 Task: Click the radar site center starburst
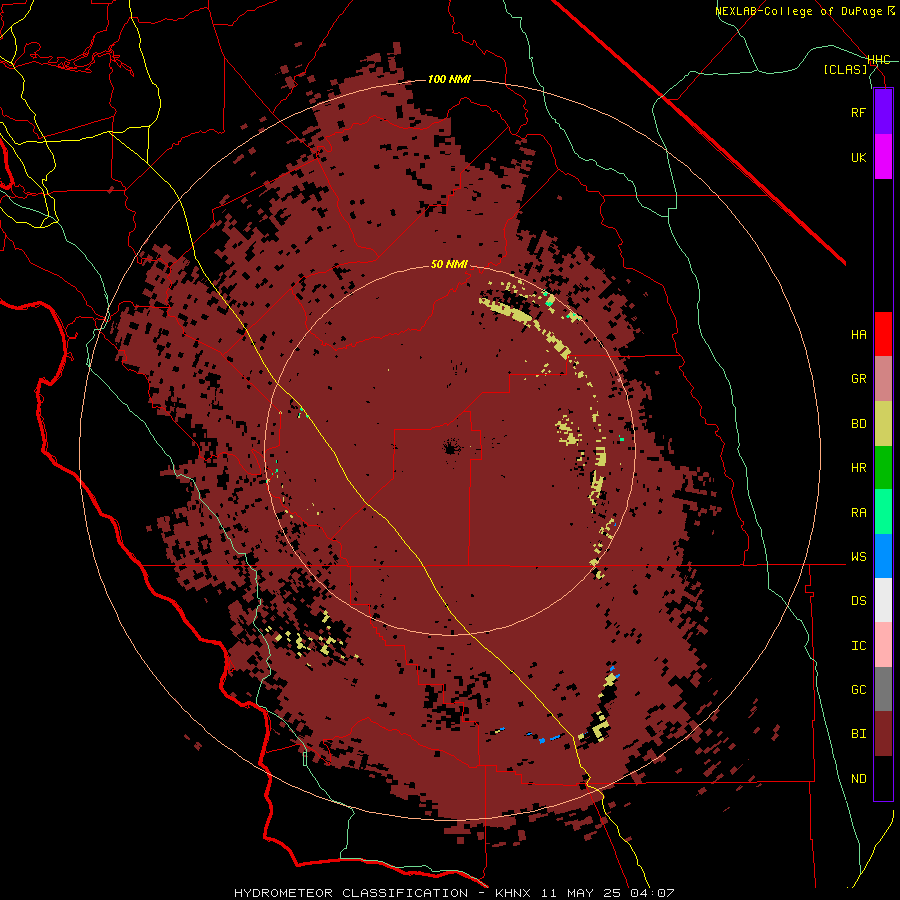click(451, 447)
